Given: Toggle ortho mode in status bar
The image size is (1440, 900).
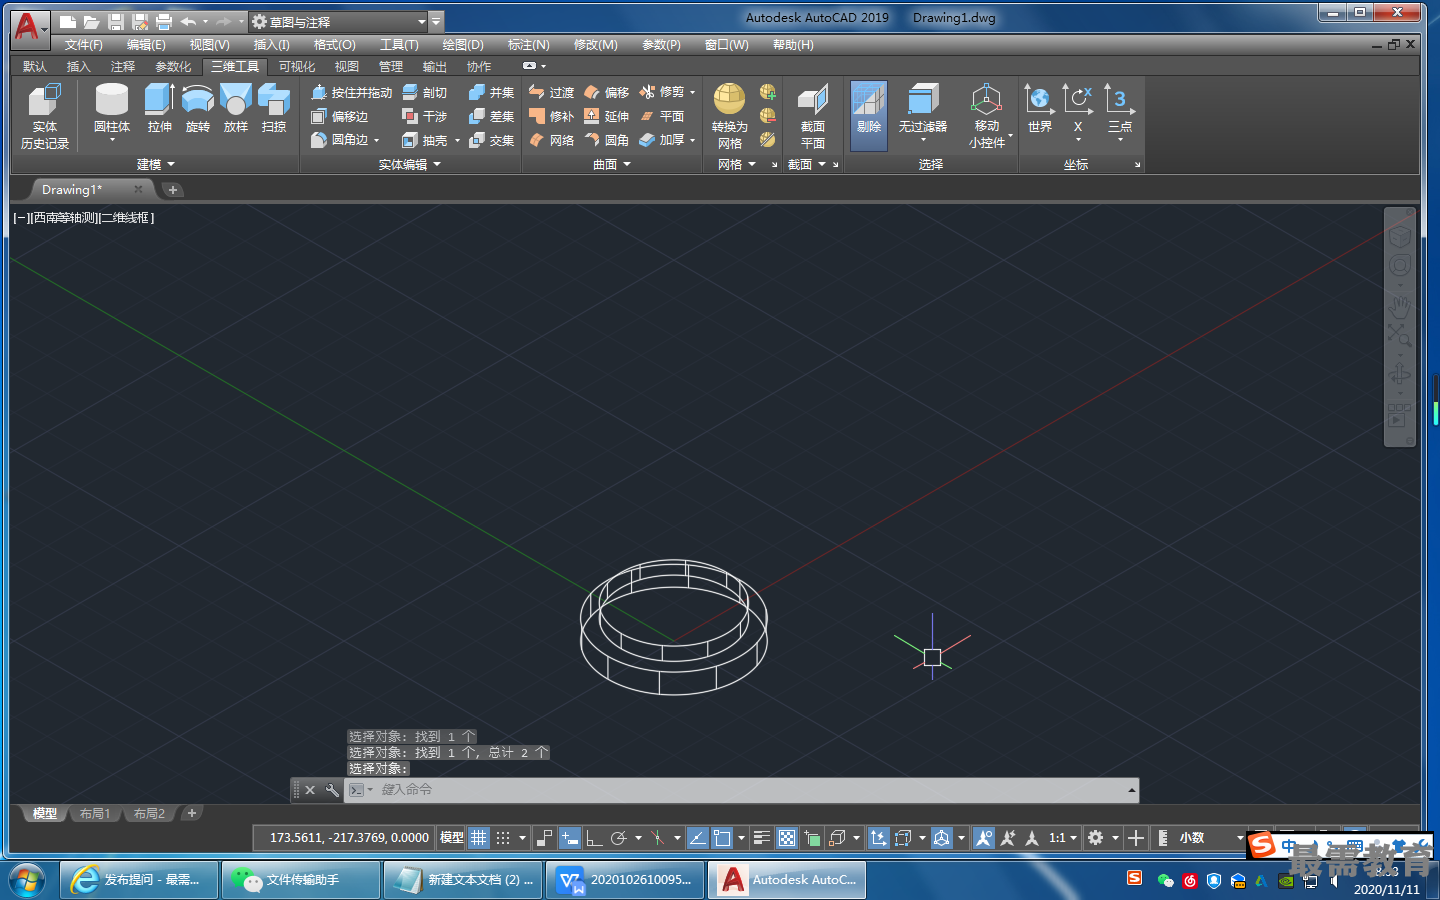Looking at the screenshot, I should [x=594, y=838].
